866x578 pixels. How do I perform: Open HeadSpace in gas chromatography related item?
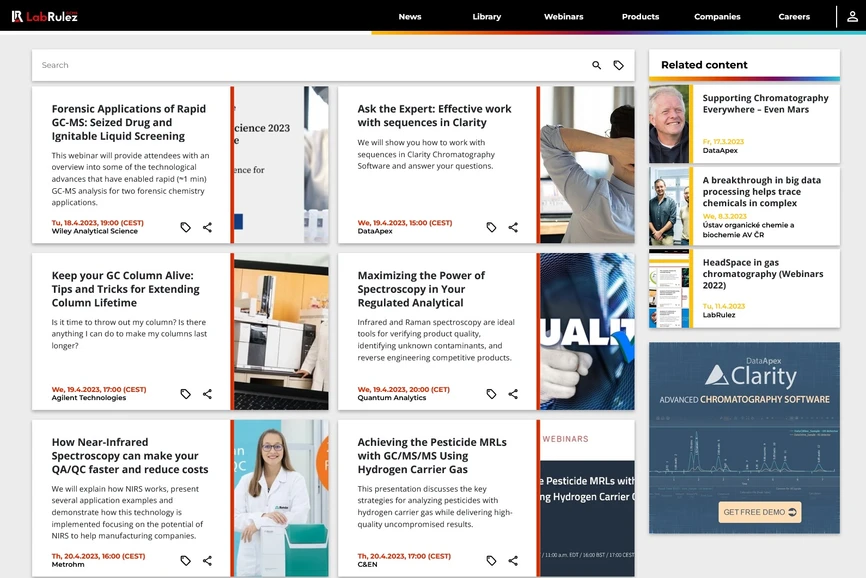763,274
